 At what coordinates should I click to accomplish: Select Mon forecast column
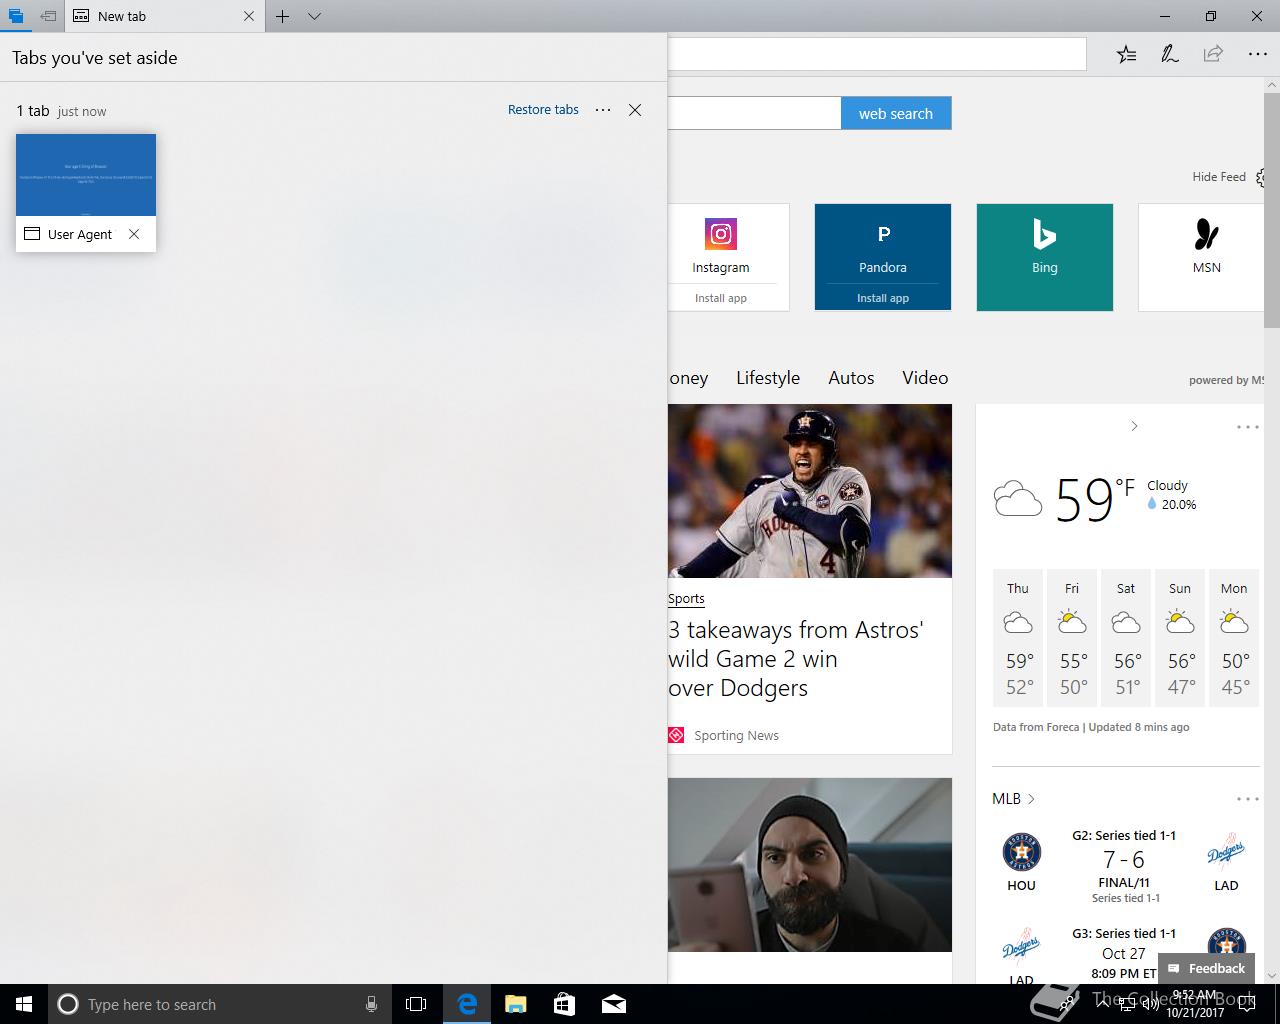pos(1234,638)
